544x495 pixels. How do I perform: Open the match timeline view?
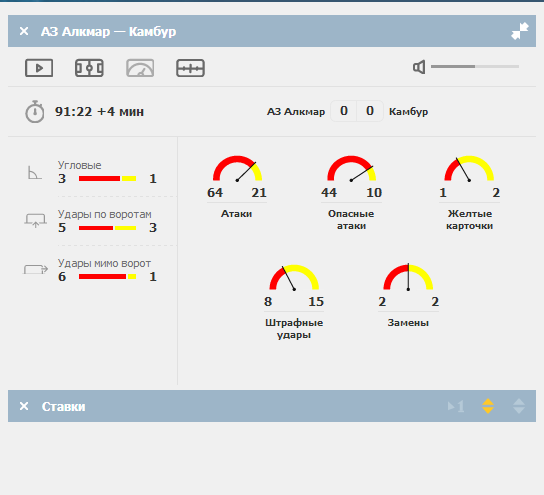pyautogui.click(x=190, y=68)
